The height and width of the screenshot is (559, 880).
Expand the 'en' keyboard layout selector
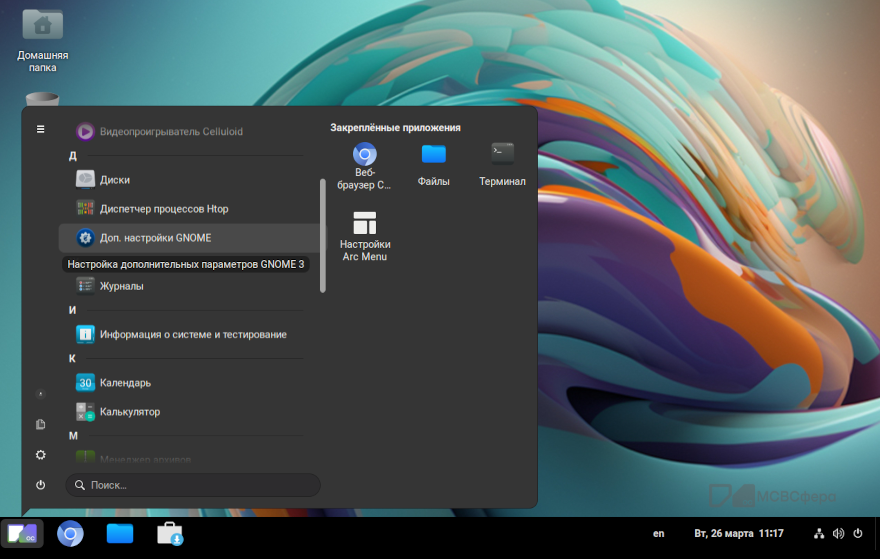[x=658, y=533]
